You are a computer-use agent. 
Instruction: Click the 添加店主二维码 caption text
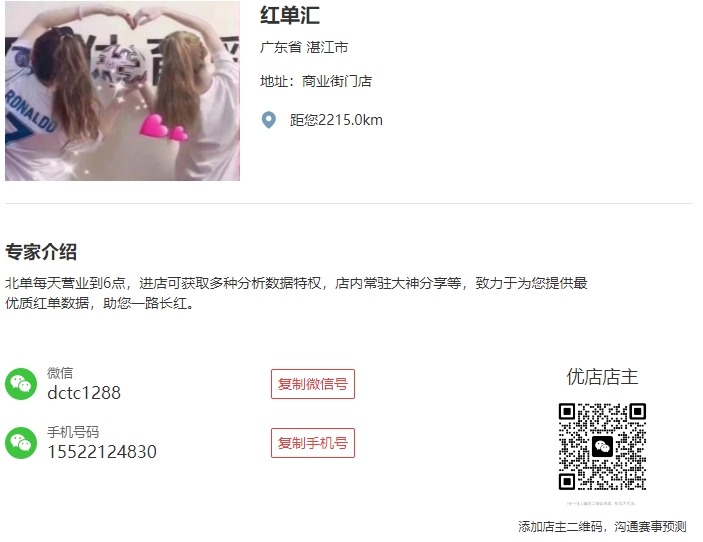pyautogui.click(x=560, y=526)
